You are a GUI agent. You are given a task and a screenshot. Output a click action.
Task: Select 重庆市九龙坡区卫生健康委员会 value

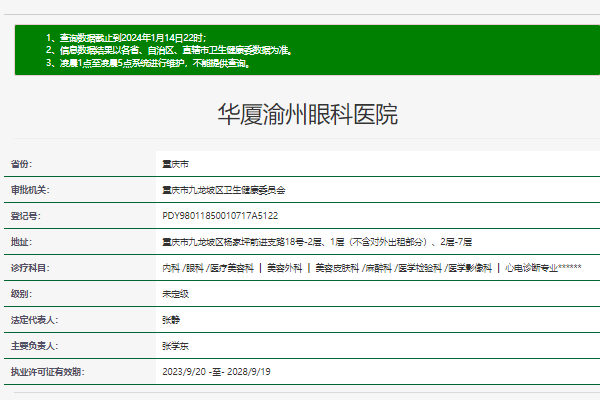(x=224, y=190)
